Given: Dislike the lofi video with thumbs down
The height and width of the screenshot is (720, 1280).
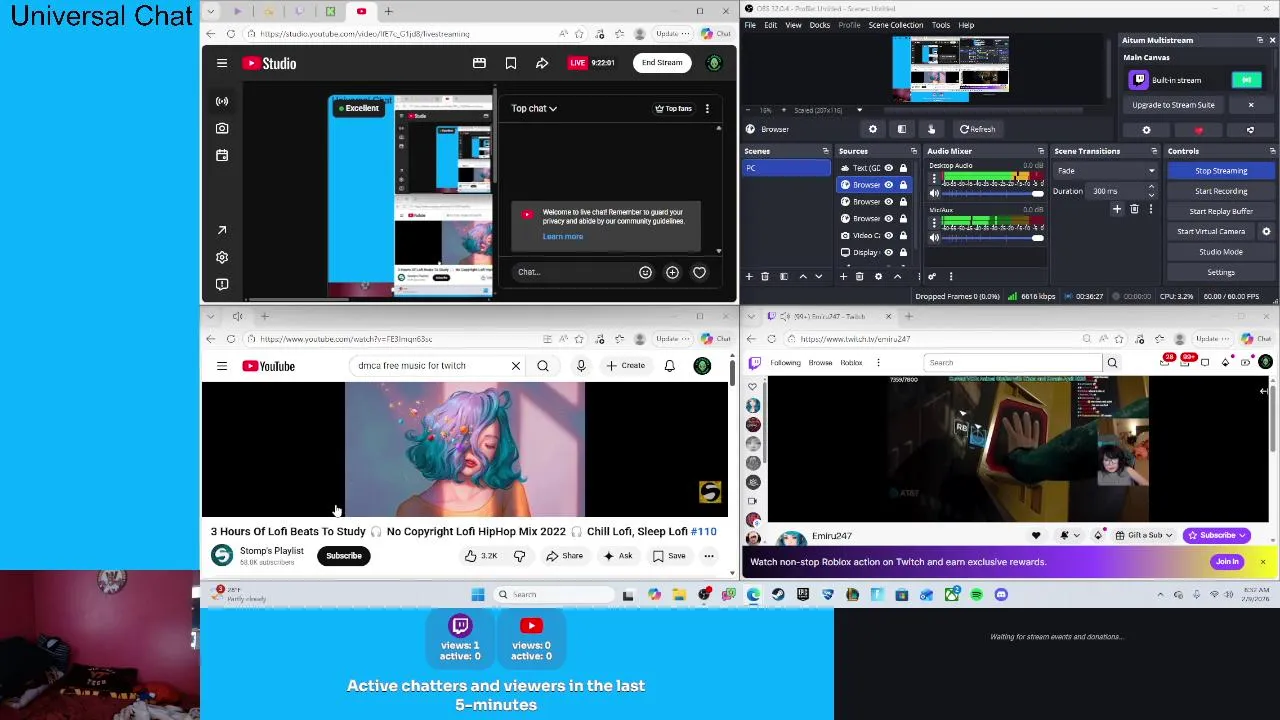Looking at the screenshot, I should (519, 556).
